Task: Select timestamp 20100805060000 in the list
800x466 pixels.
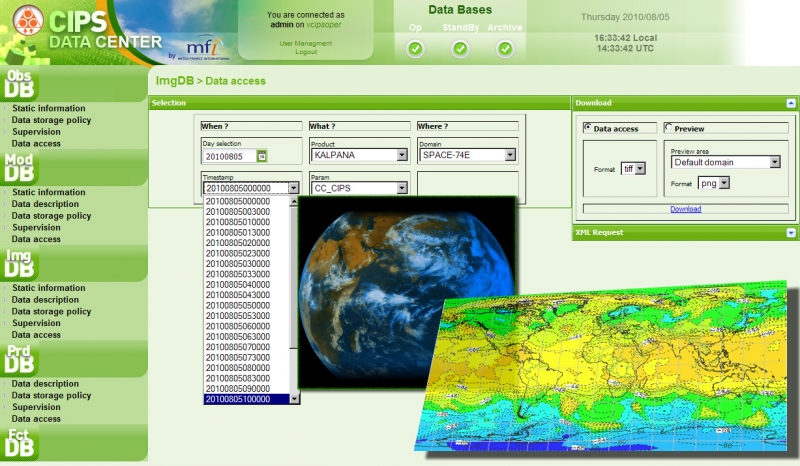Action: click(246, 326)
